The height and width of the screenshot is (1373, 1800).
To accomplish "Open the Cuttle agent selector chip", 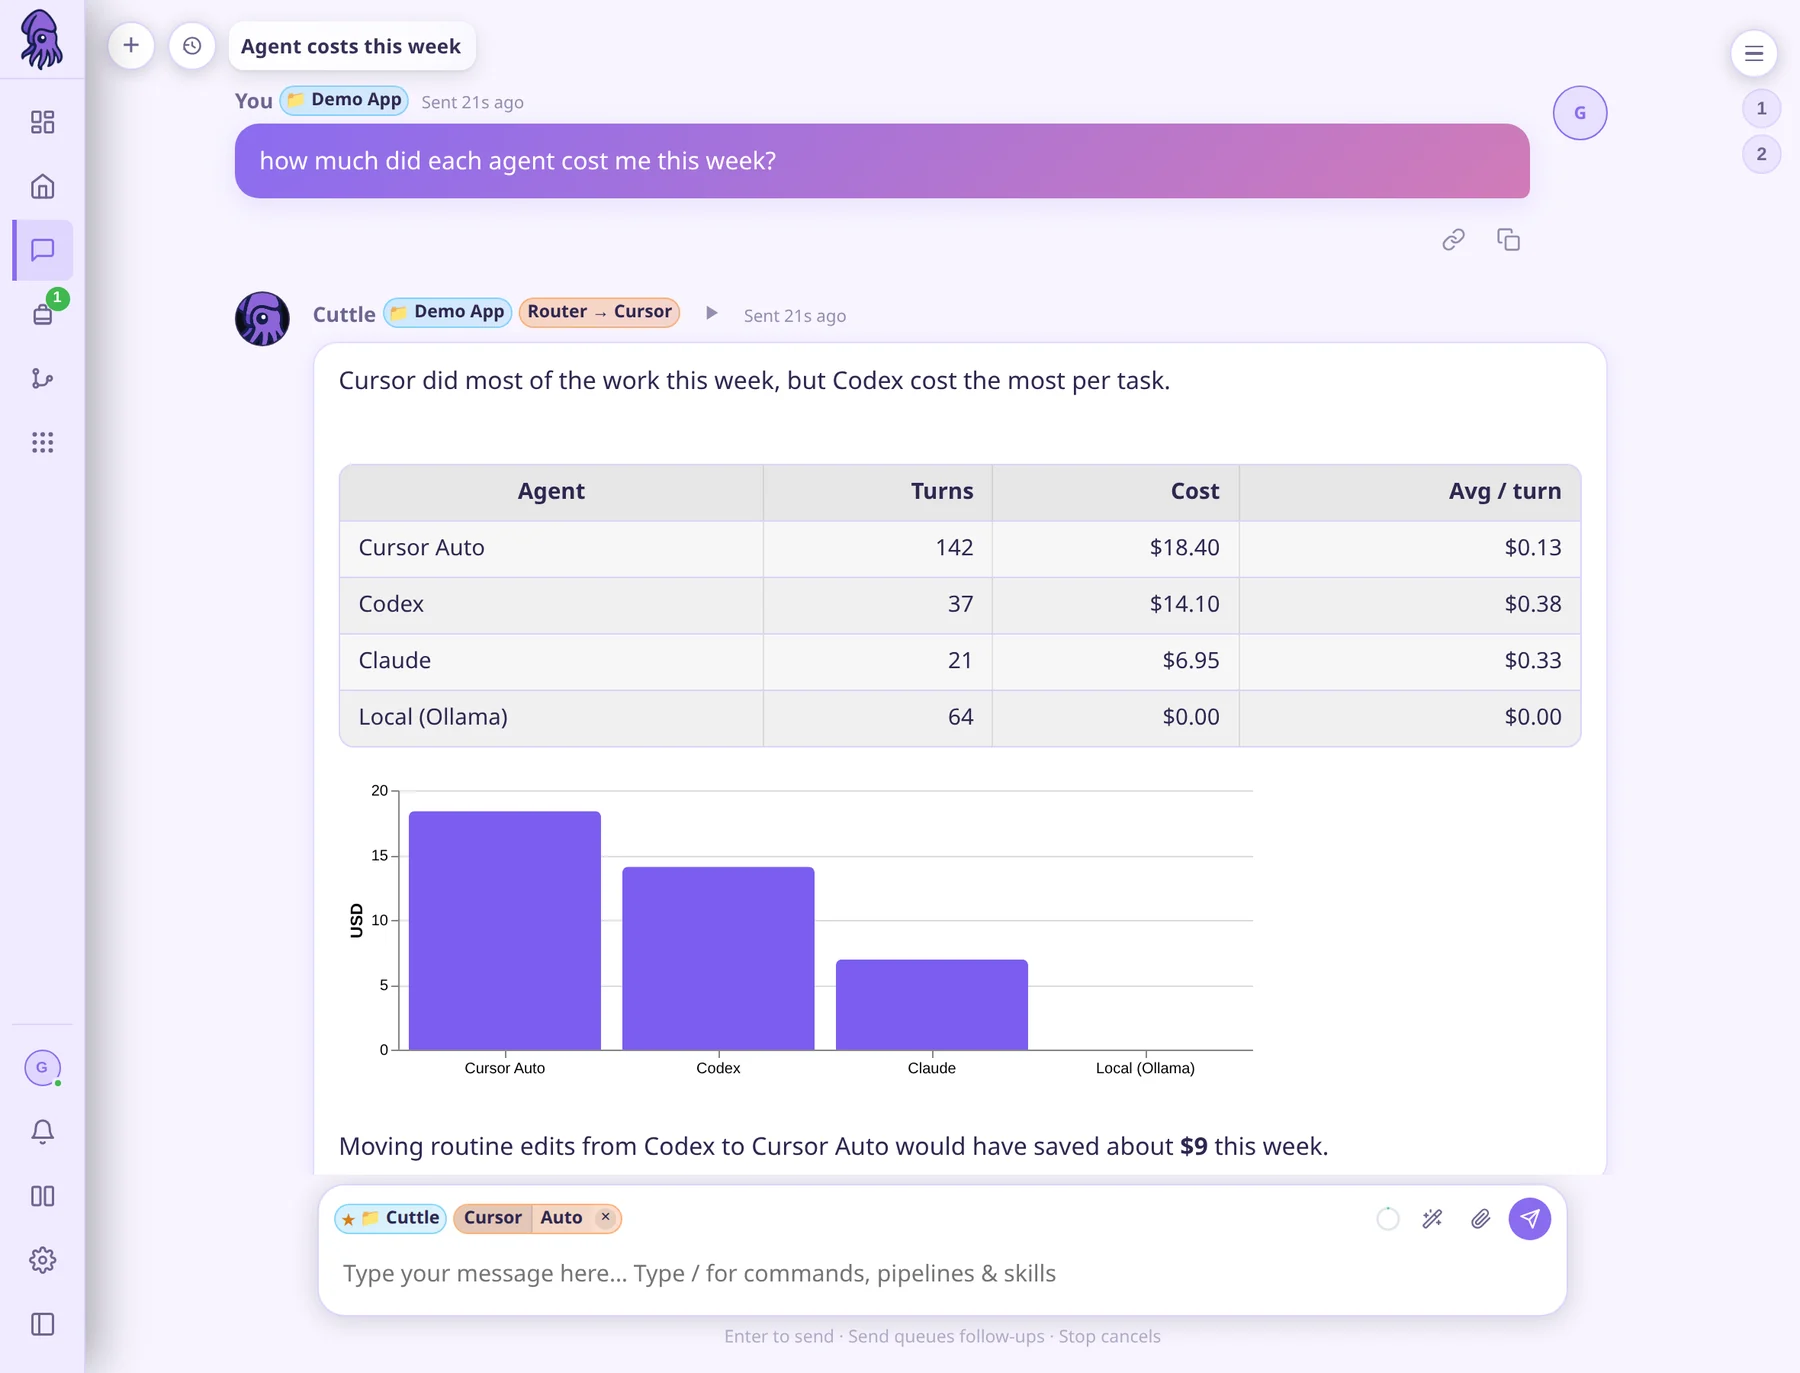I will (391, 1218).
